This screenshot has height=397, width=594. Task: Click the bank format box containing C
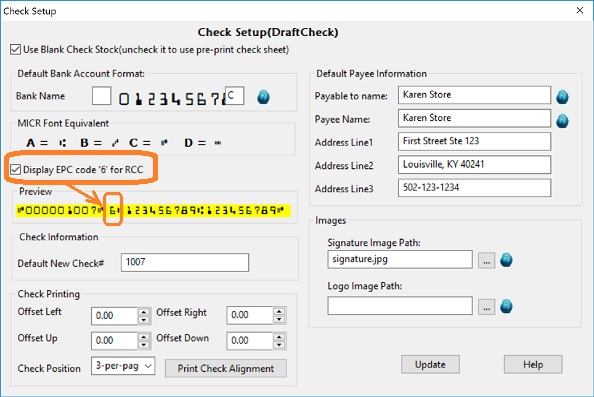pyautogui.click(x=234, y=95)
